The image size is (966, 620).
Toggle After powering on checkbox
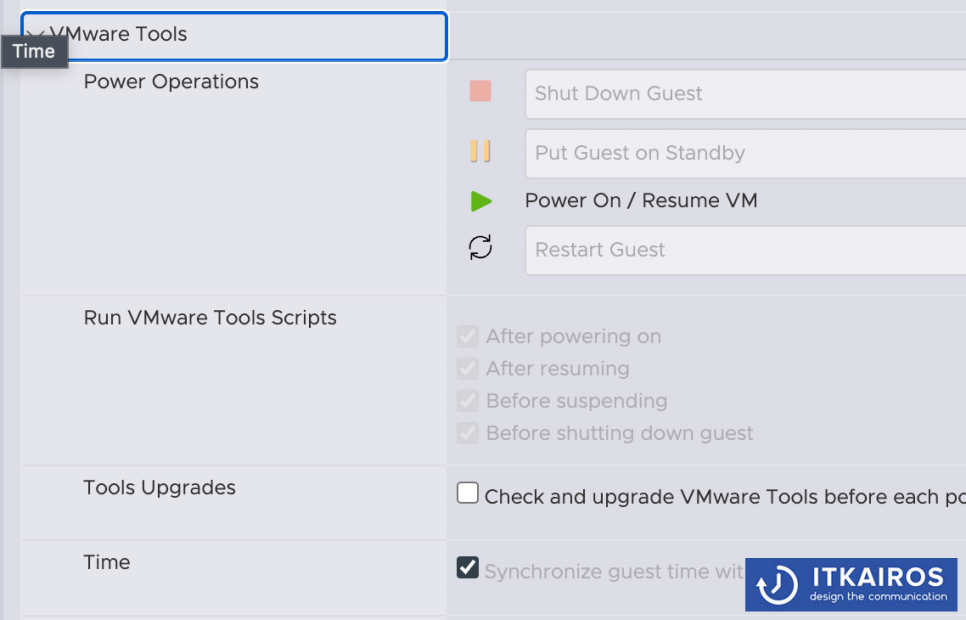(468, 337)
